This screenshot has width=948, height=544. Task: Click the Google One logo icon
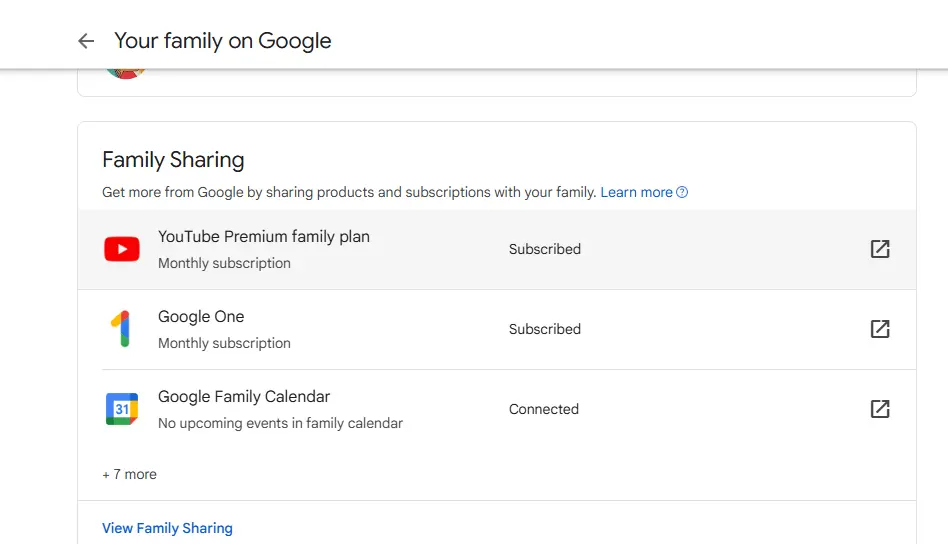click(x=122, y=329)
